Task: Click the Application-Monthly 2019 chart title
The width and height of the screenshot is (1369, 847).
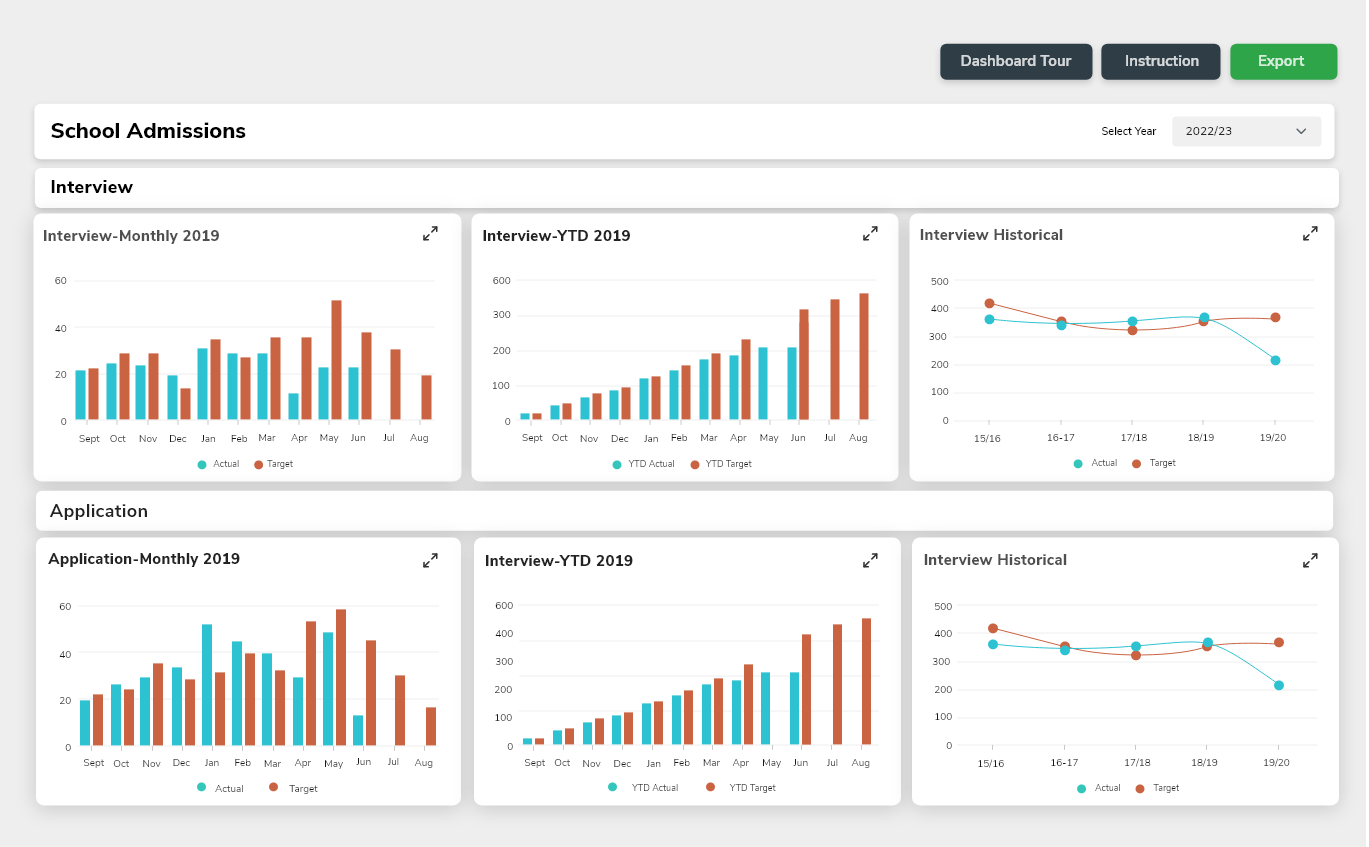Action: [144, 559]
